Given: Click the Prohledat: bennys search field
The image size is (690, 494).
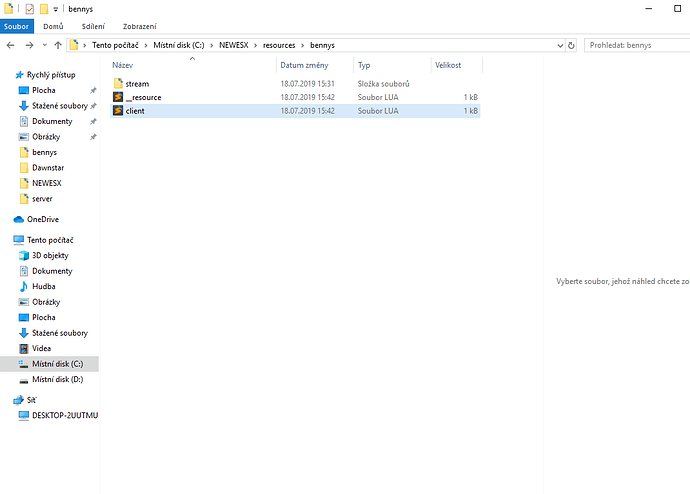Looking at the screenshot, I should coord(635,45).
